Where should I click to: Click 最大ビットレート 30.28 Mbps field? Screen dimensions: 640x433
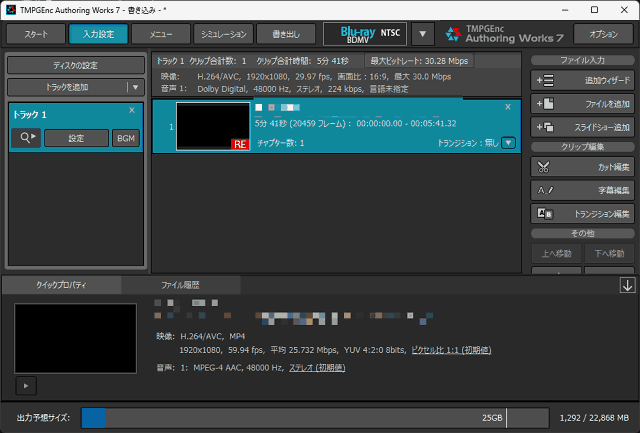pos(419,61)
